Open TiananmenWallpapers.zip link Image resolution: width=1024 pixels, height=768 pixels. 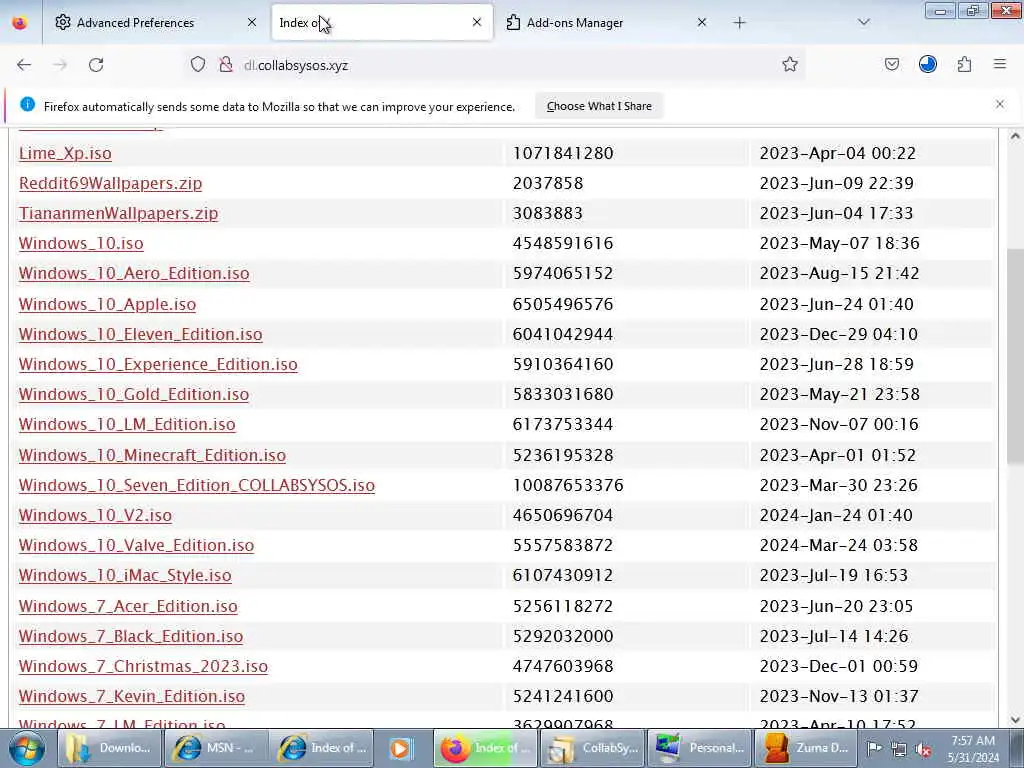pyautogui.click(x=118, y=214)
